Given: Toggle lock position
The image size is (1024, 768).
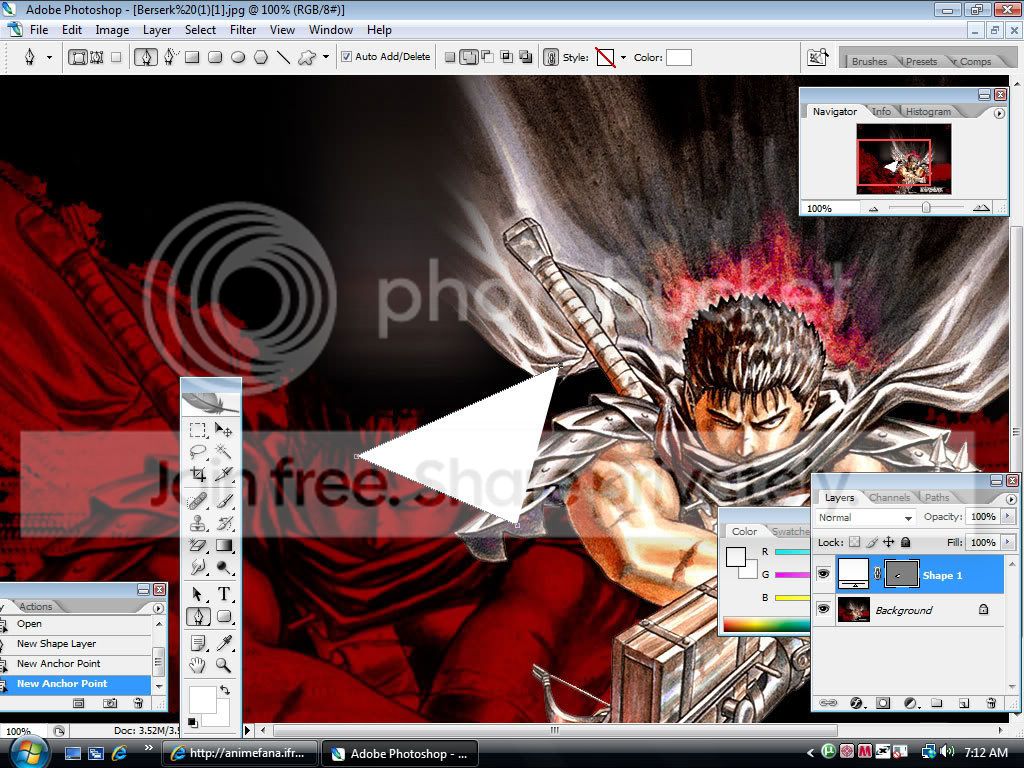Looking at the screenshot, I should [888, 542].
